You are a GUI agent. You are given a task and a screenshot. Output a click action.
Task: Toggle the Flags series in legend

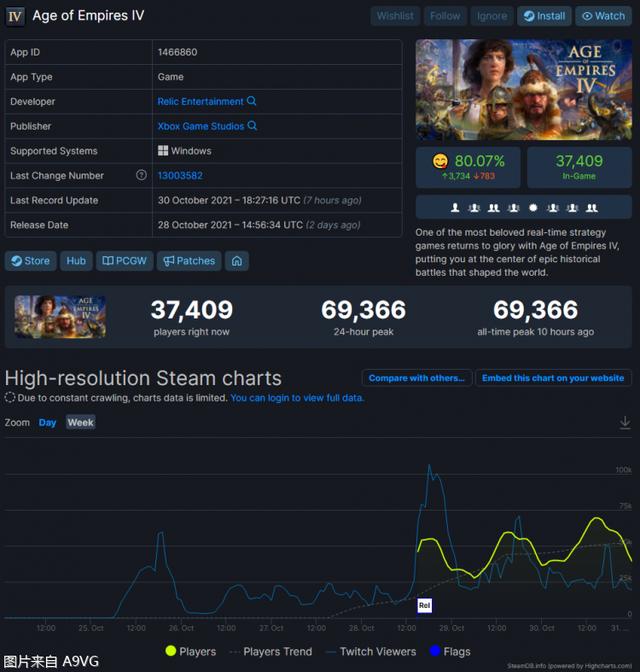448,651
